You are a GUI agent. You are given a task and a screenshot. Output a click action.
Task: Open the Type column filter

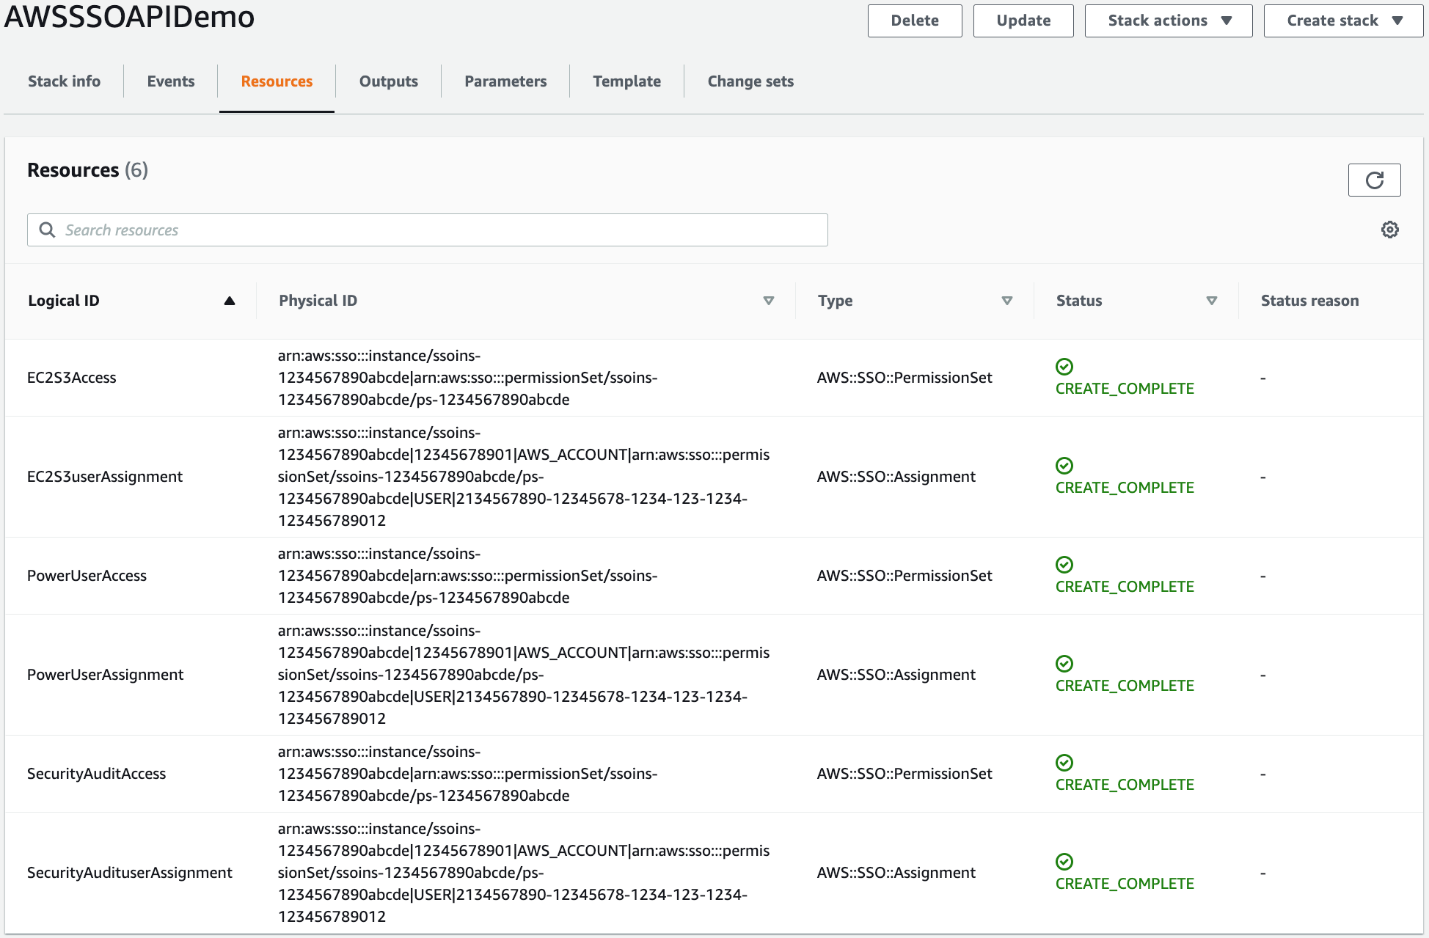[x=1007, y=300]
